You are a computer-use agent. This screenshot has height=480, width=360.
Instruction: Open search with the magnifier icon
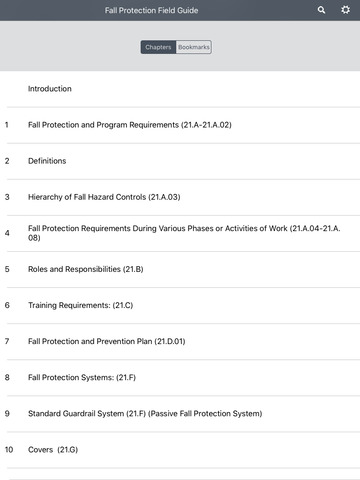[x=321, y=10]
